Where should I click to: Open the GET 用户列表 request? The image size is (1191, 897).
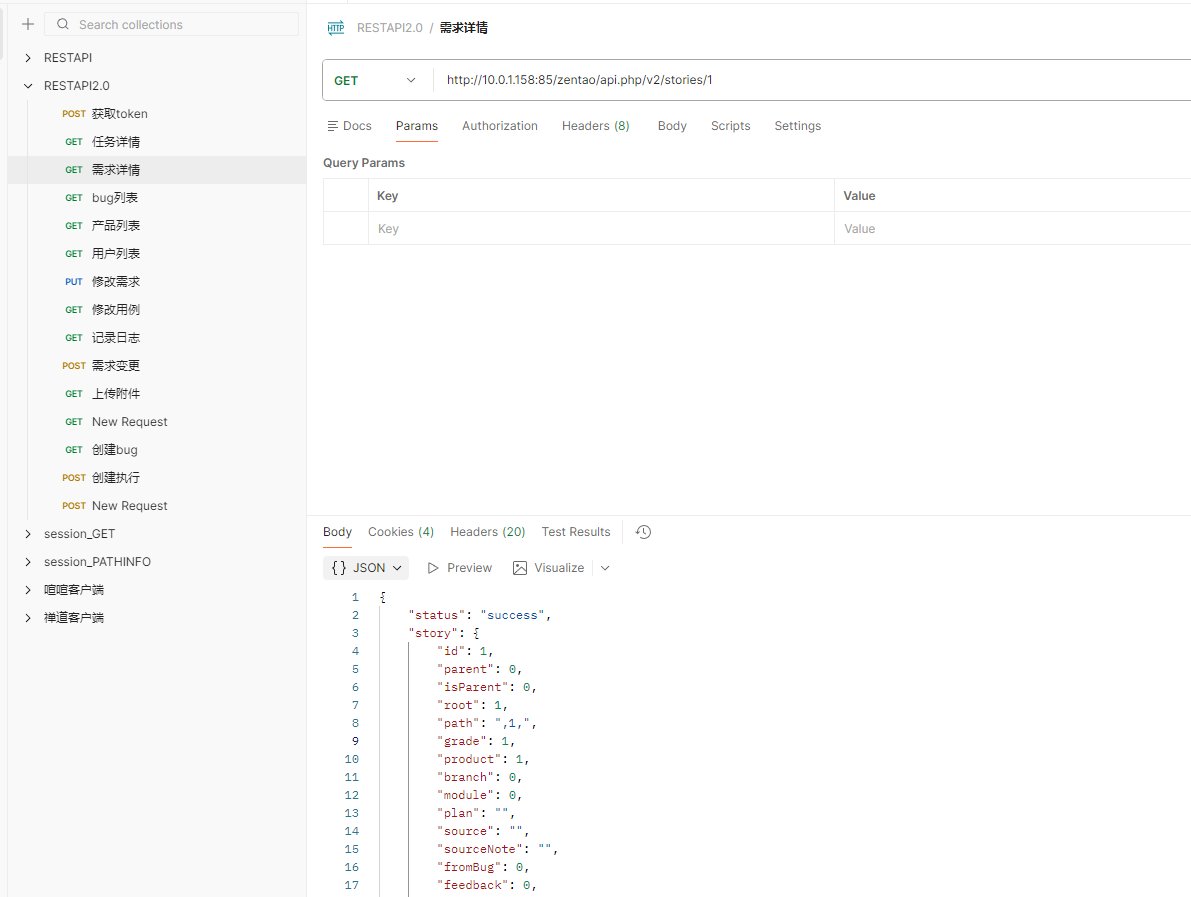point(157,254)
